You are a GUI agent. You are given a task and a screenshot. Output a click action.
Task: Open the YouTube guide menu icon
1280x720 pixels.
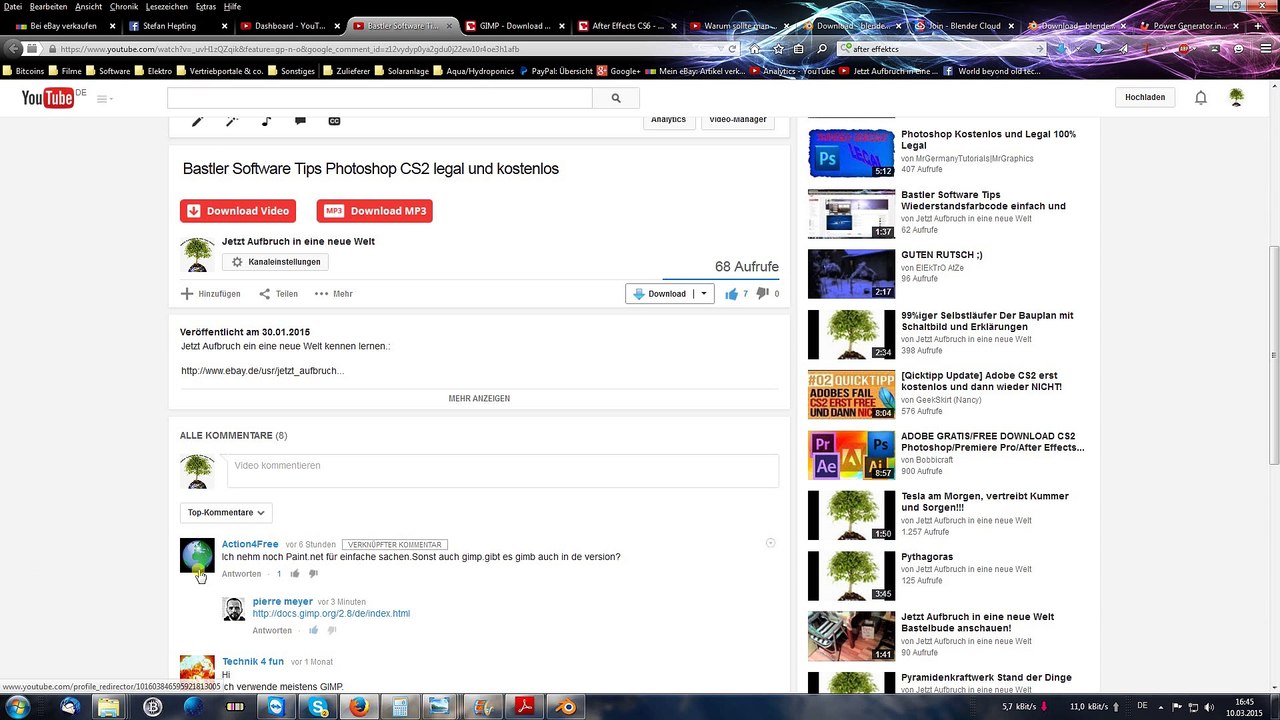[x=104, y=98]
